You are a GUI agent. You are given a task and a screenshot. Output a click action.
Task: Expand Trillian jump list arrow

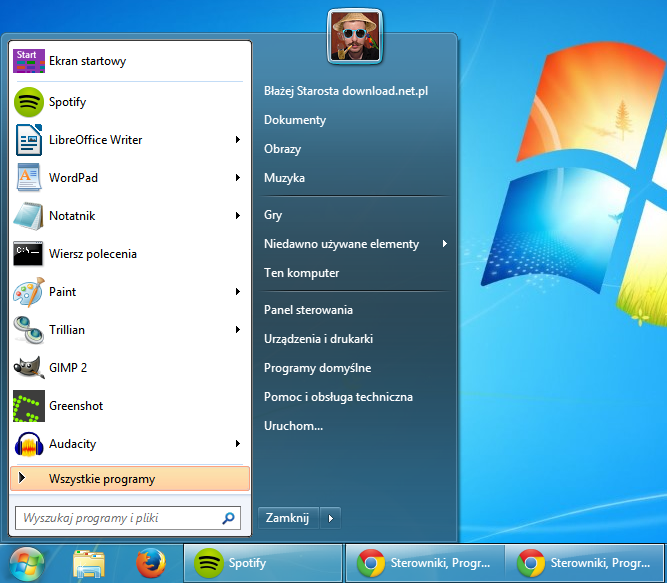click(x=238, y=330)
